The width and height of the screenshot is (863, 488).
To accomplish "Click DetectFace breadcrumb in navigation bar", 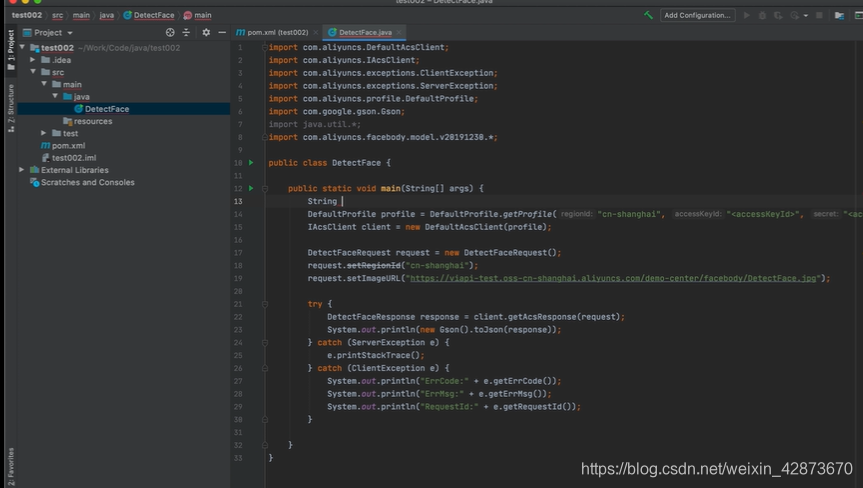I will (149, 15).
